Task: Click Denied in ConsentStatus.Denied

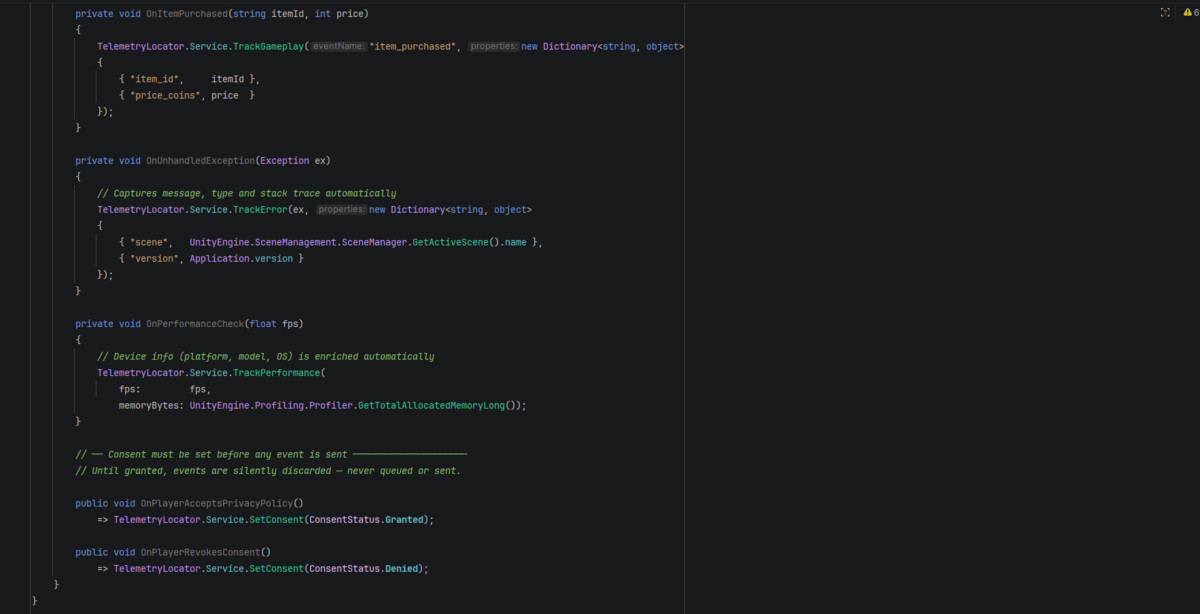Action: point(402,568)
